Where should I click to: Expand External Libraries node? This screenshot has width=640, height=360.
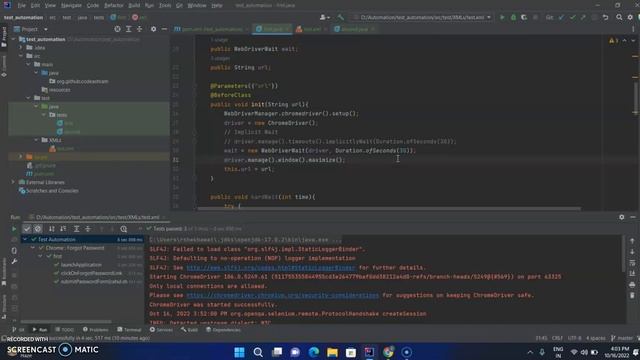(x=13, y=182)
